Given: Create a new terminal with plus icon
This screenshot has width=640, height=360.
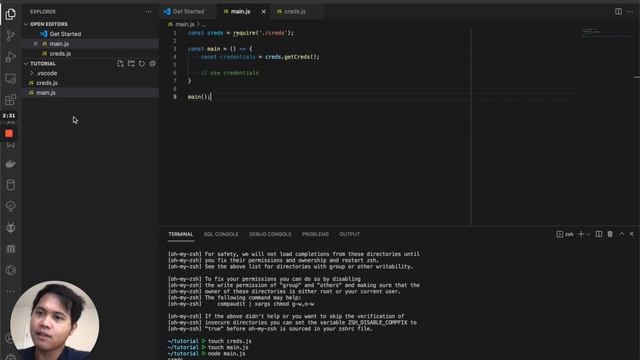Looking at the screenshot, I should (x=581, y=234).
